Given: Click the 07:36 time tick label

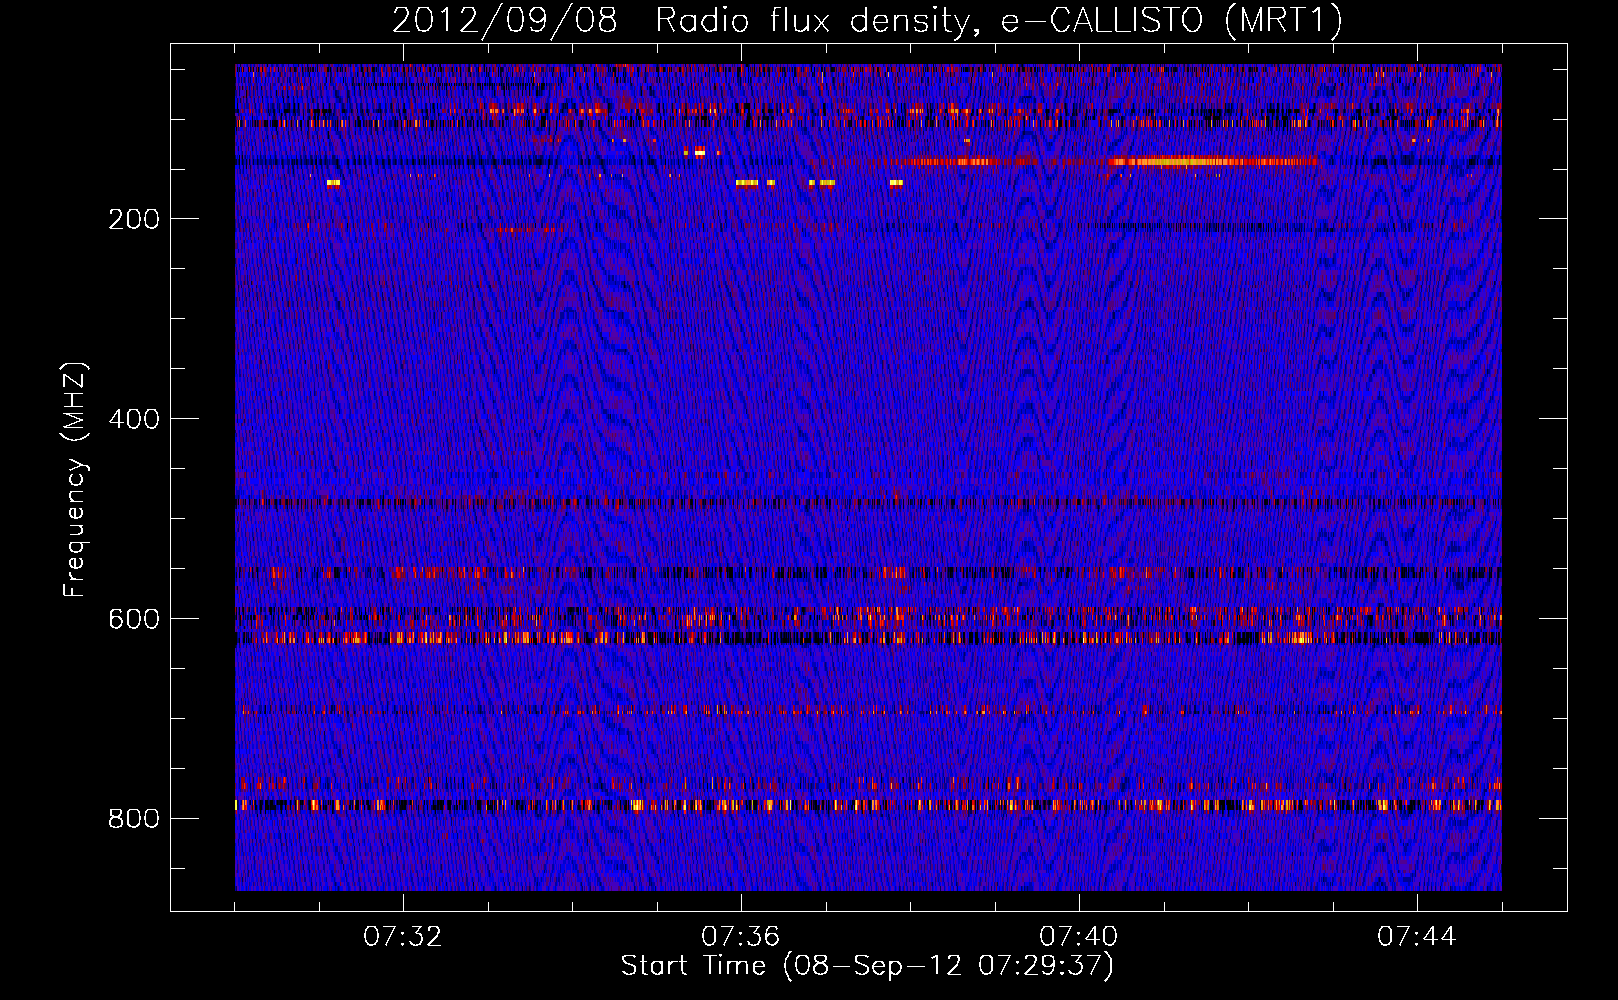Looking at the screenshot, I should [x=741, y=937].
